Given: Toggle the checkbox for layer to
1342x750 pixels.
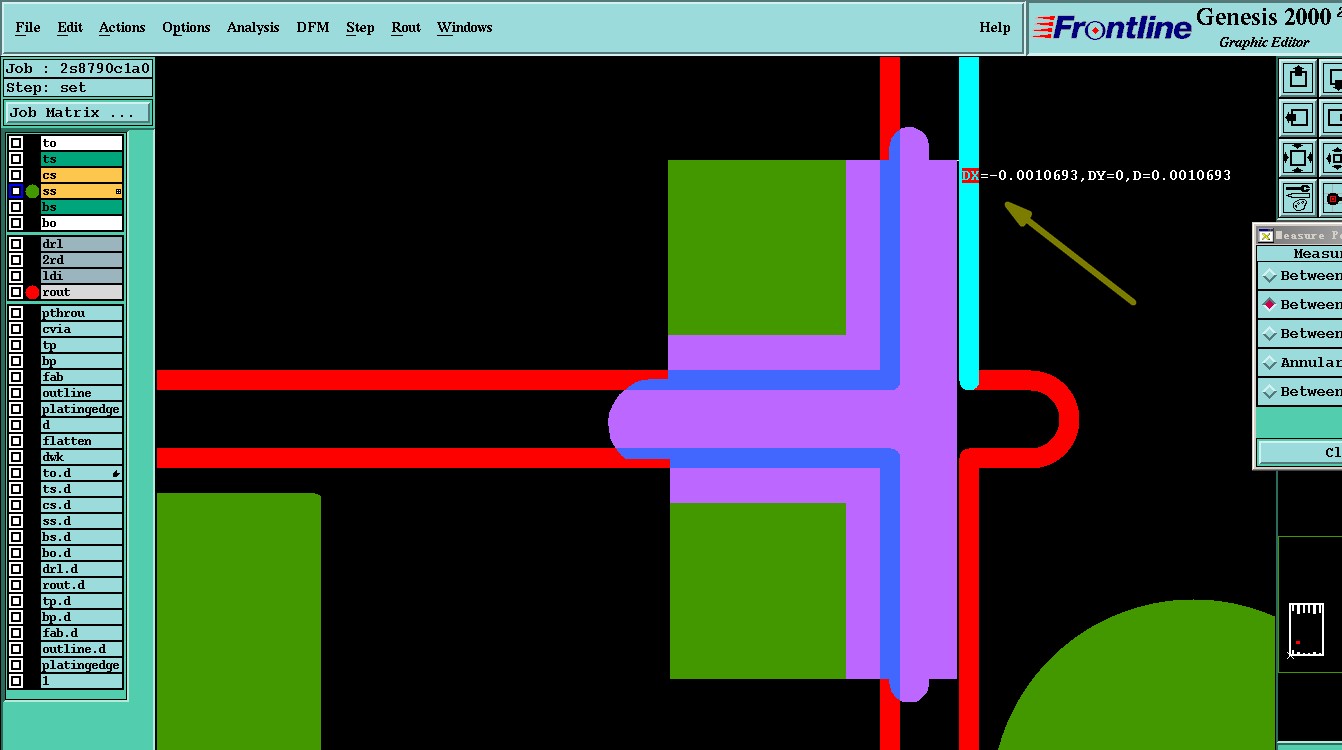Looking at the screenshot, I should pyautogui.click(x=16, y=143).
